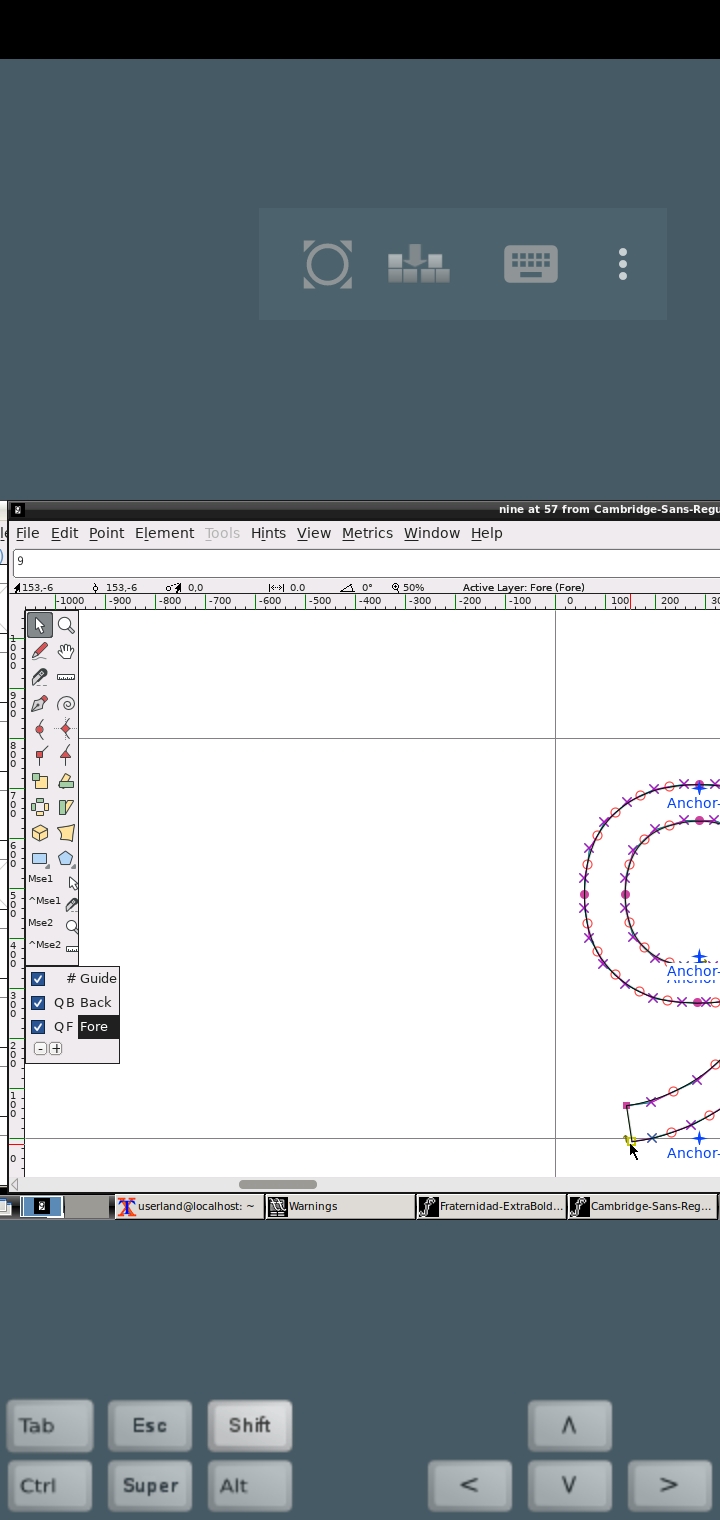
Task: Tap the down arrow on-screen key
Action: coord(570,1486)
